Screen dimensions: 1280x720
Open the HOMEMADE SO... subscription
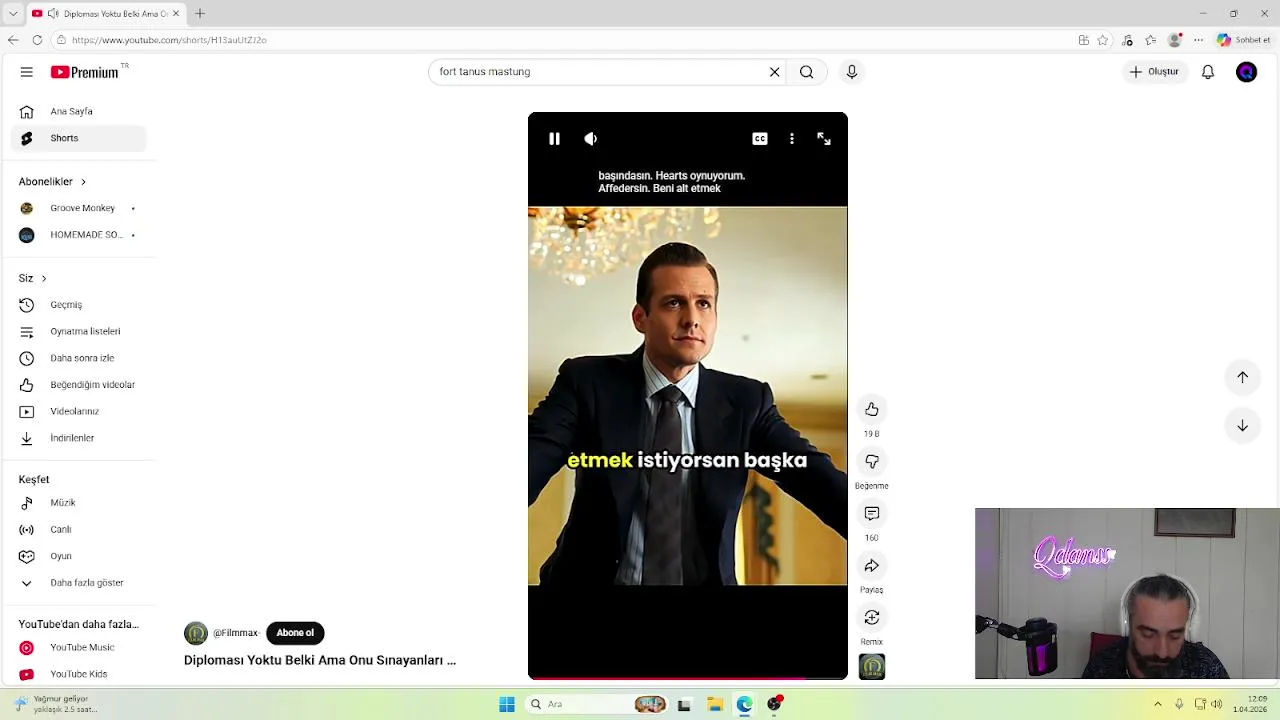78,235
